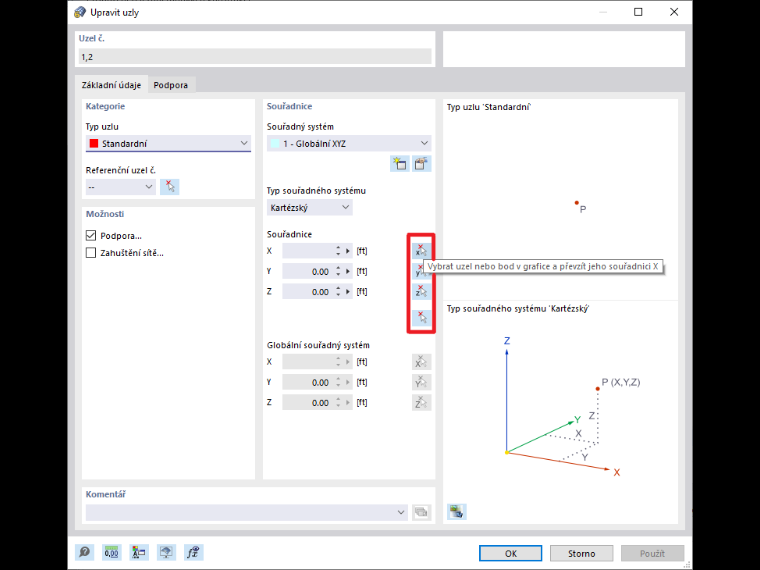Click the X coordinate input field

(308, 251)
